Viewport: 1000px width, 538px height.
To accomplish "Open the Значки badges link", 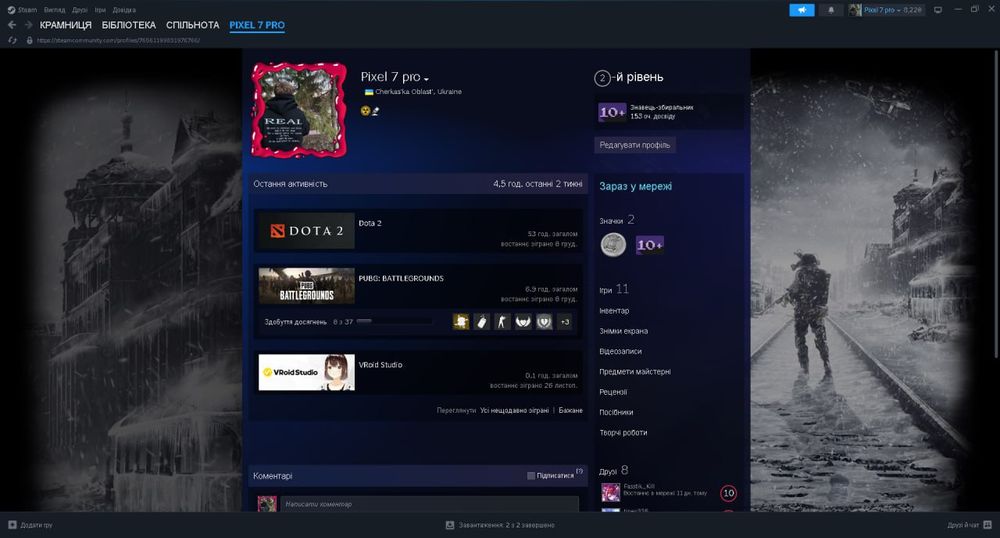I will coord(617,220).
